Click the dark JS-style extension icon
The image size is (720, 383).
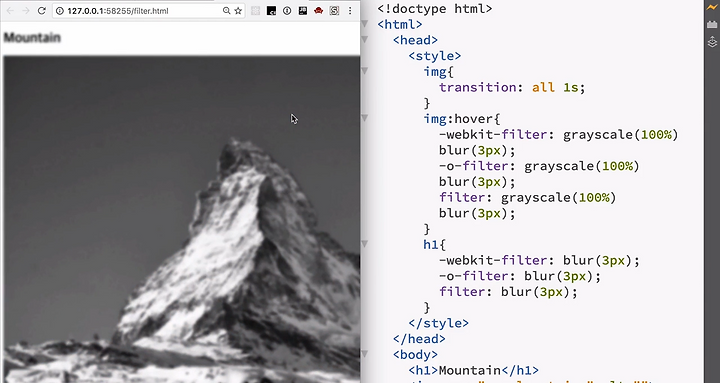pyautogui.click(x=303, y=11)
